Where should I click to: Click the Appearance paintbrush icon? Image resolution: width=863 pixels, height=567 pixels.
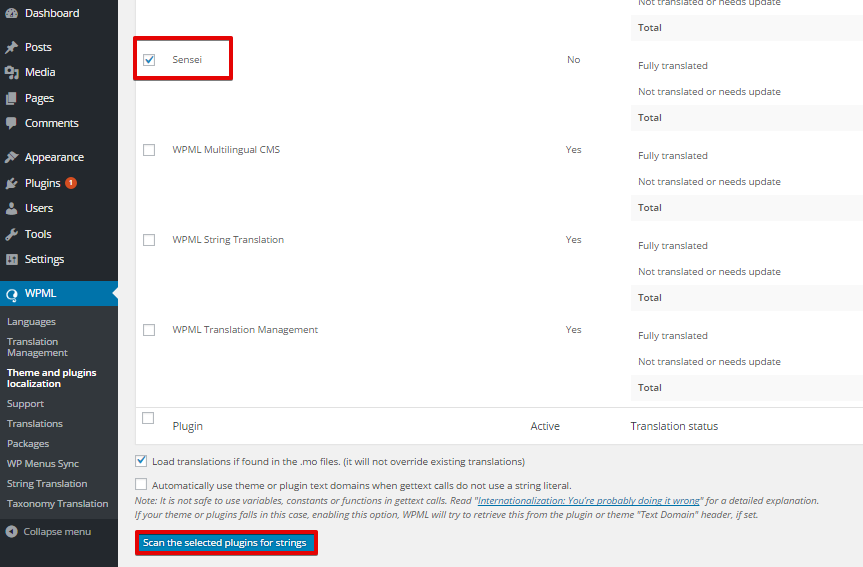pyautogui.click(x=12, y=157)
